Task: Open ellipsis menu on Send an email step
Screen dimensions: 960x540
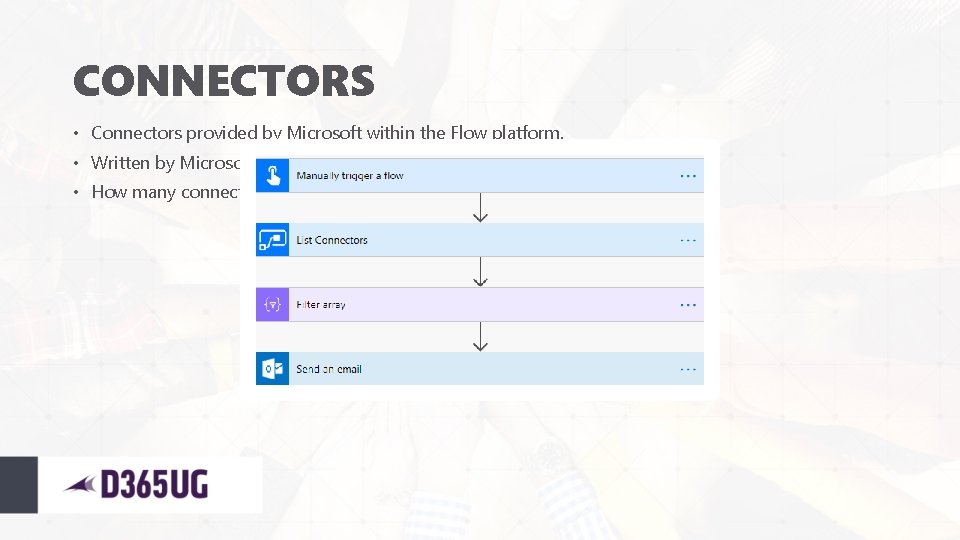Action: pyautogui.click(x=688, y=368)
